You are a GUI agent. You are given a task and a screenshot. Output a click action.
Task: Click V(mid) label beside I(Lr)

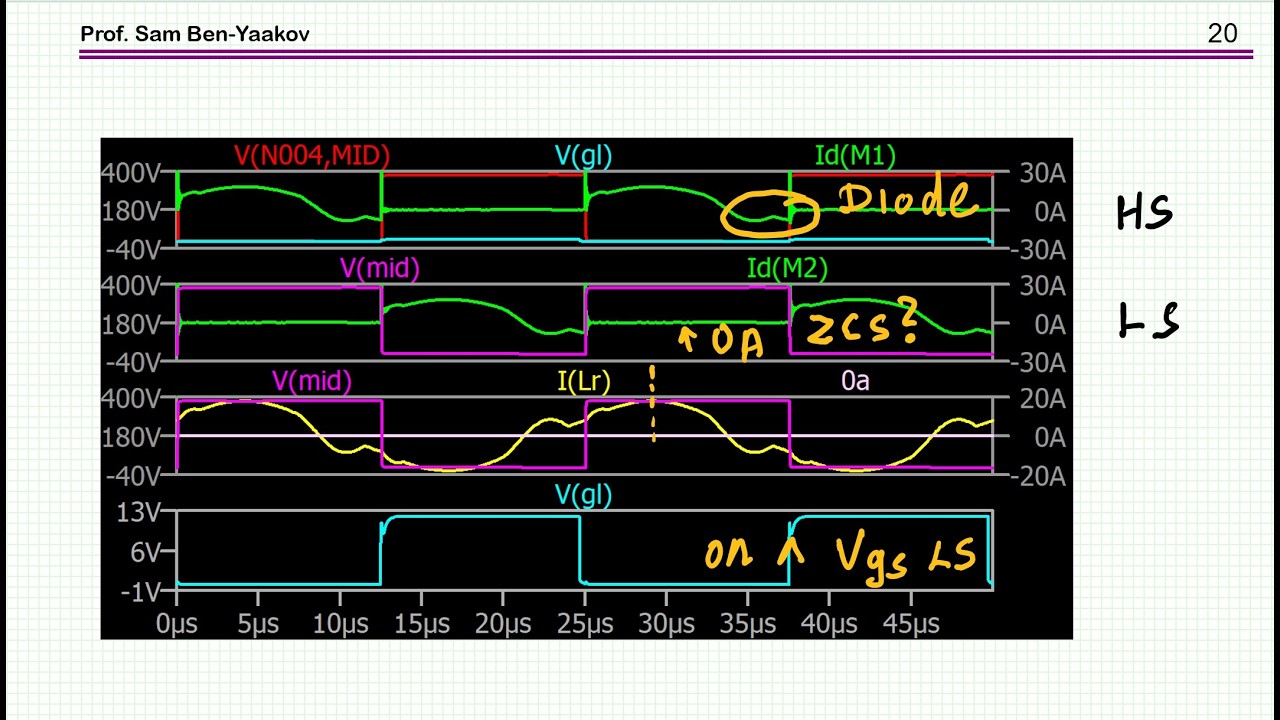[312, 381]
